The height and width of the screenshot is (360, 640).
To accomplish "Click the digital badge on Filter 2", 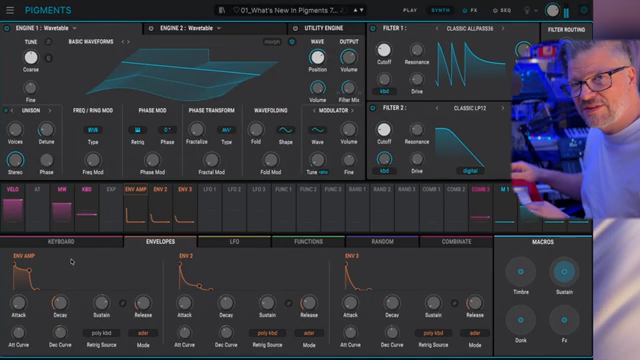I will tap(470, 171).
